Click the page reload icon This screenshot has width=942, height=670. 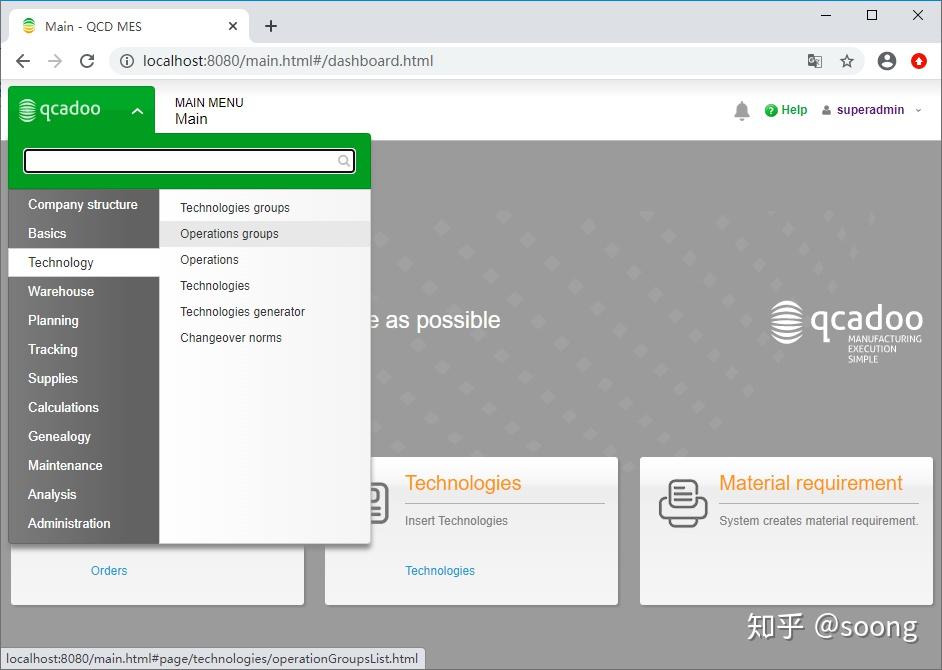tap(87, 61)
